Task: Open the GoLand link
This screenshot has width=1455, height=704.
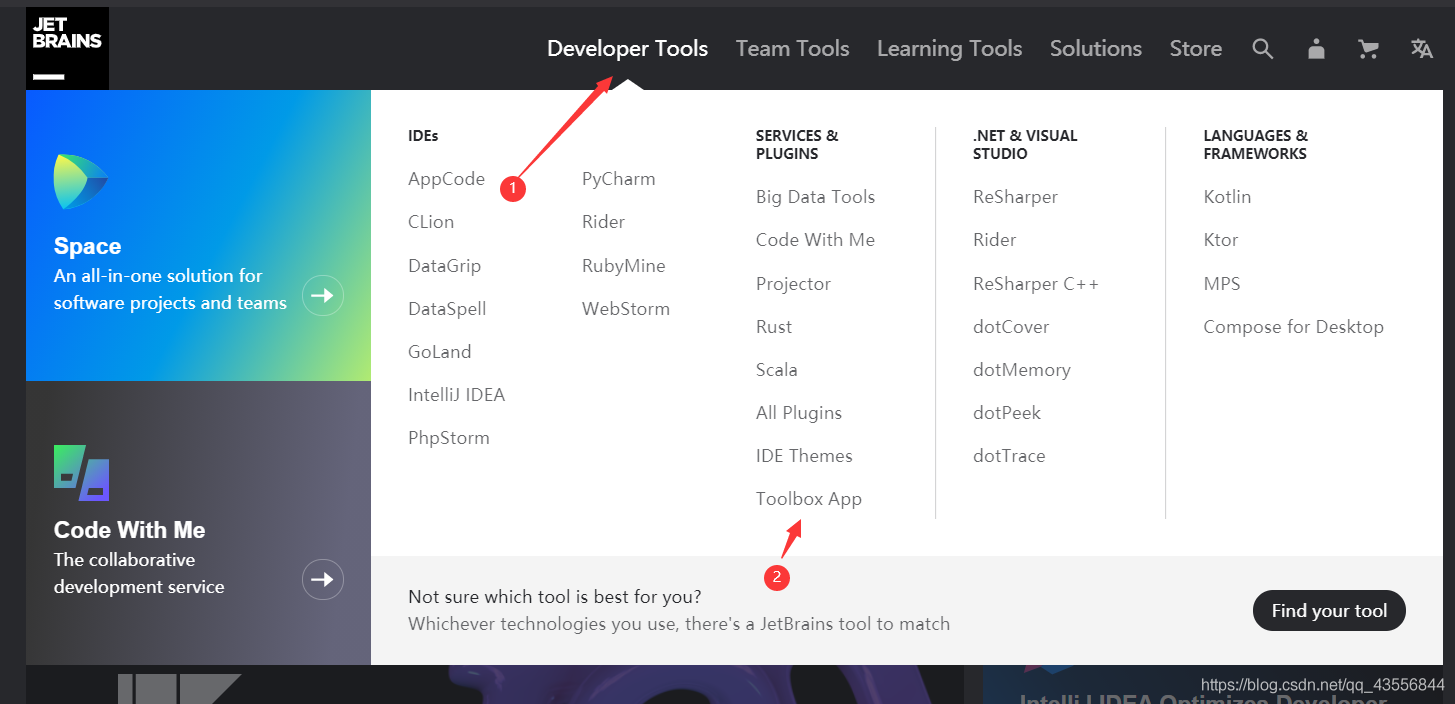Action: [x=439, y=352]
